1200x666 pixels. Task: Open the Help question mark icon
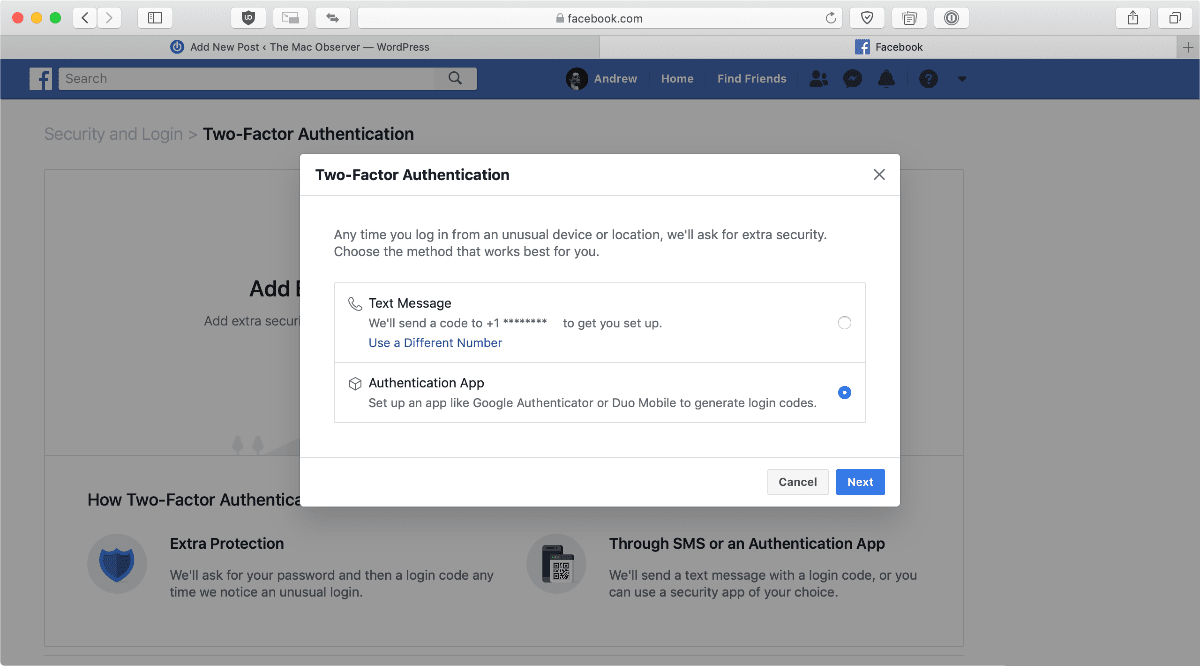click(928, 78)
